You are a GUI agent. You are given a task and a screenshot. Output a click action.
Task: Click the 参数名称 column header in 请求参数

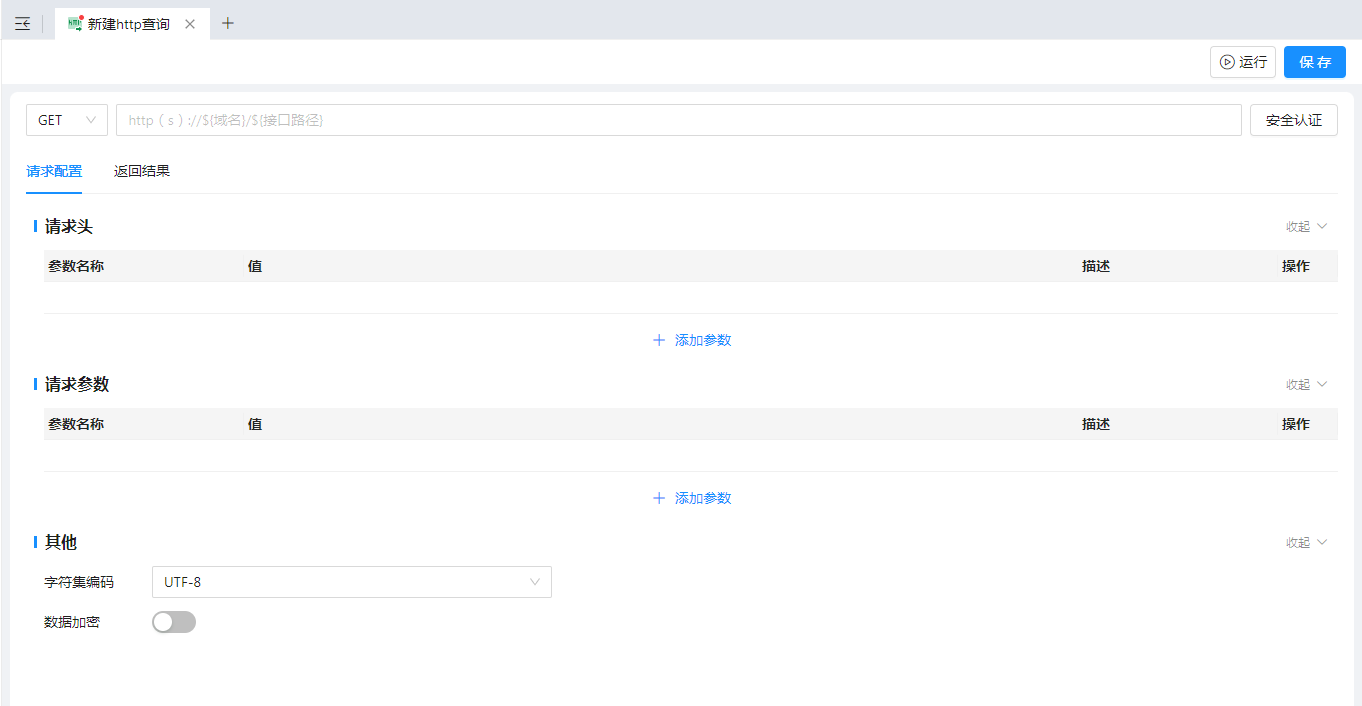click(76, 424)
